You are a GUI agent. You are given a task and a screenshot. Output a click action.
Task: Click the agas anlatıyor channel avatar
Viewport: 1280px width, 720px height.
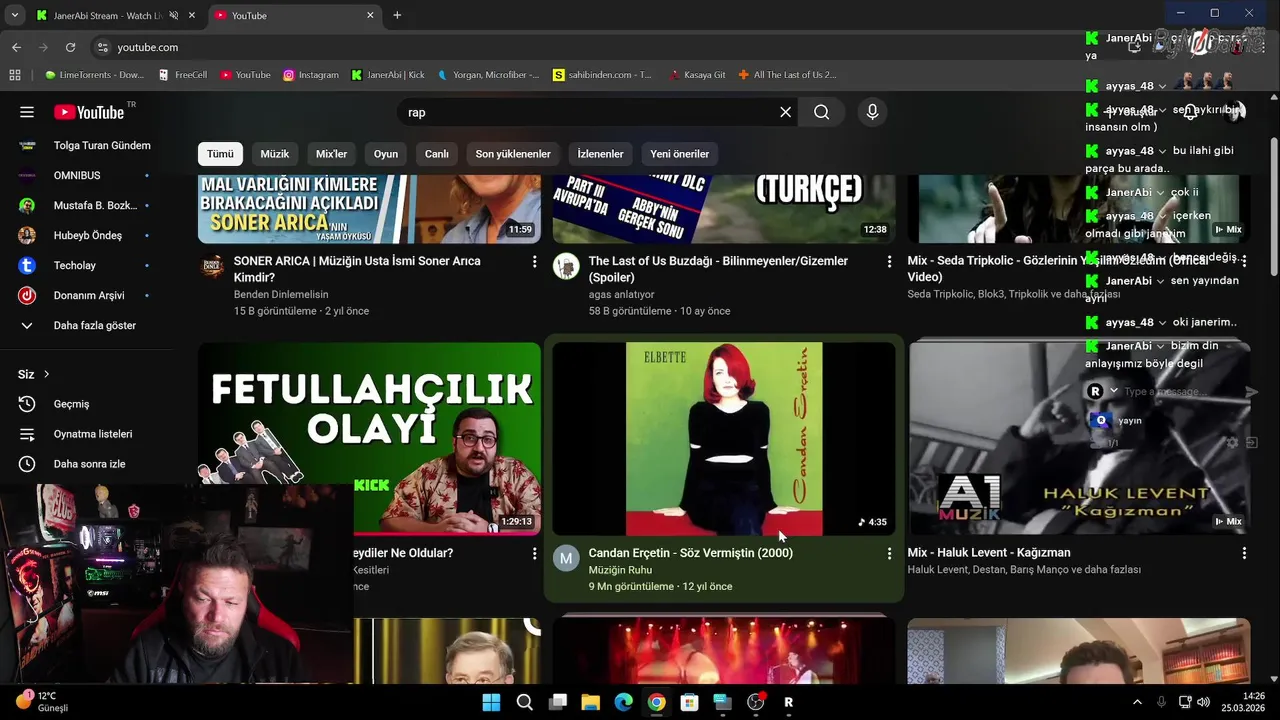click(566, 266)
